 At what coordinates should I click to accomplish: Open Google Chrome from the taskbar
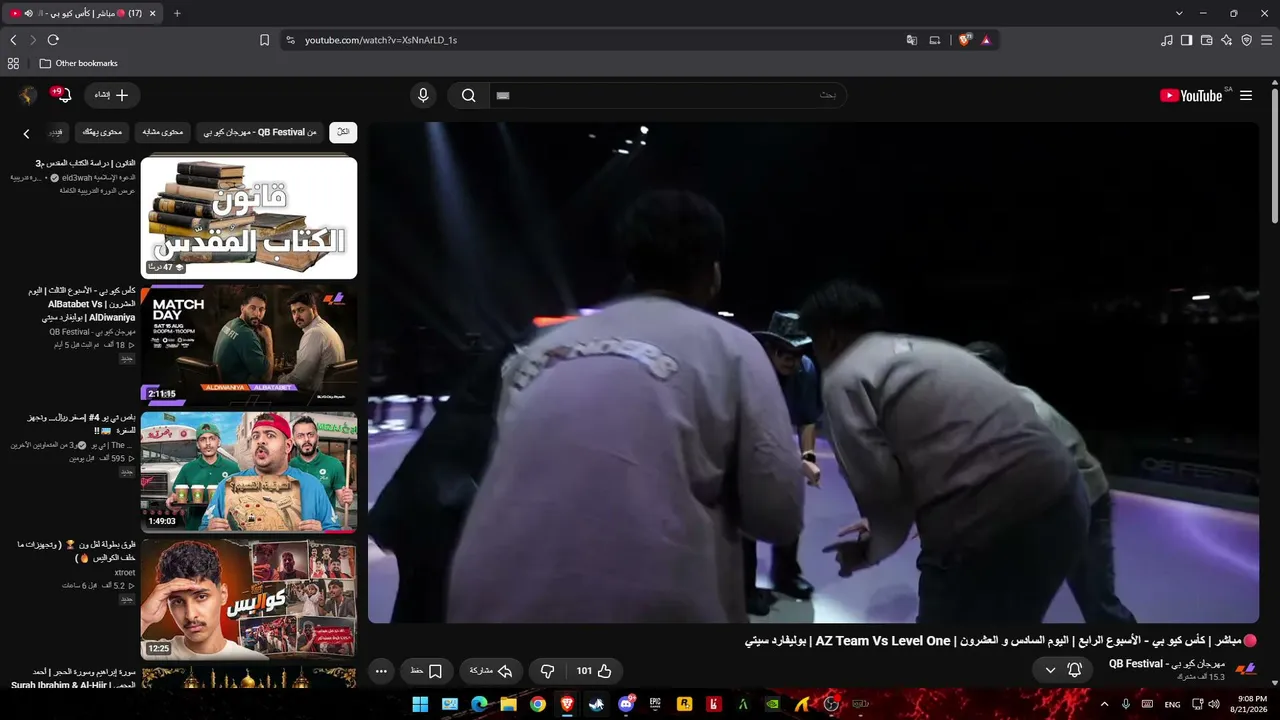(x=538, y=704)
